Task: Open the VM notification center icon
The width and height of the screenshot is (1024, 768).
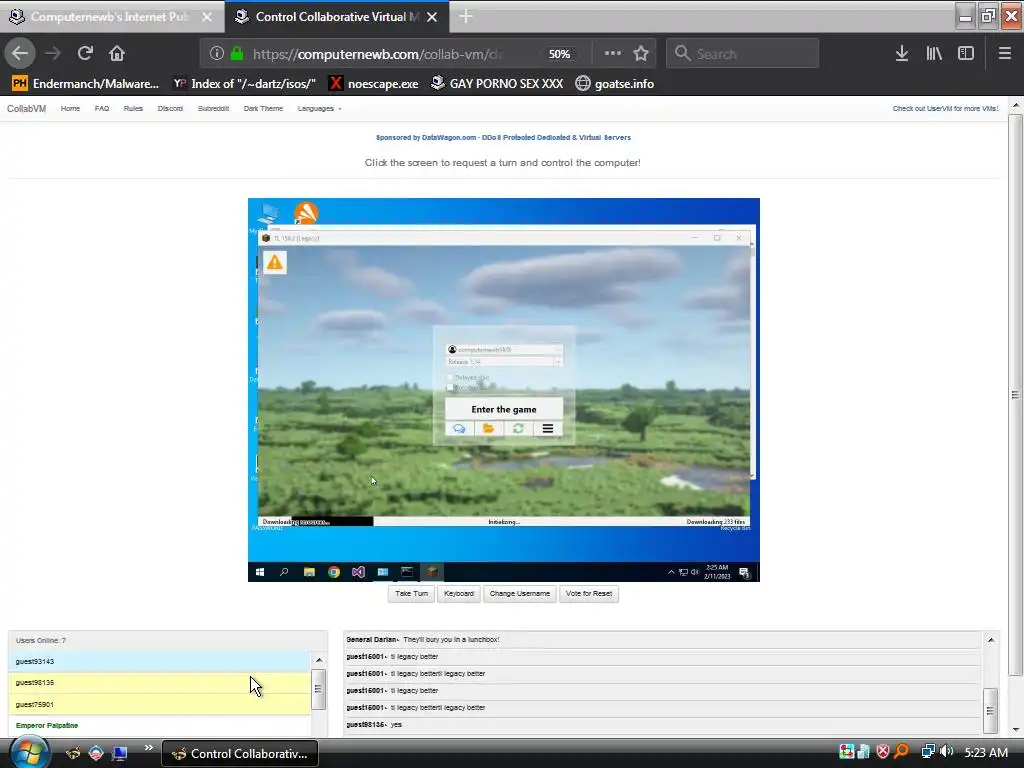Action: 744,573
